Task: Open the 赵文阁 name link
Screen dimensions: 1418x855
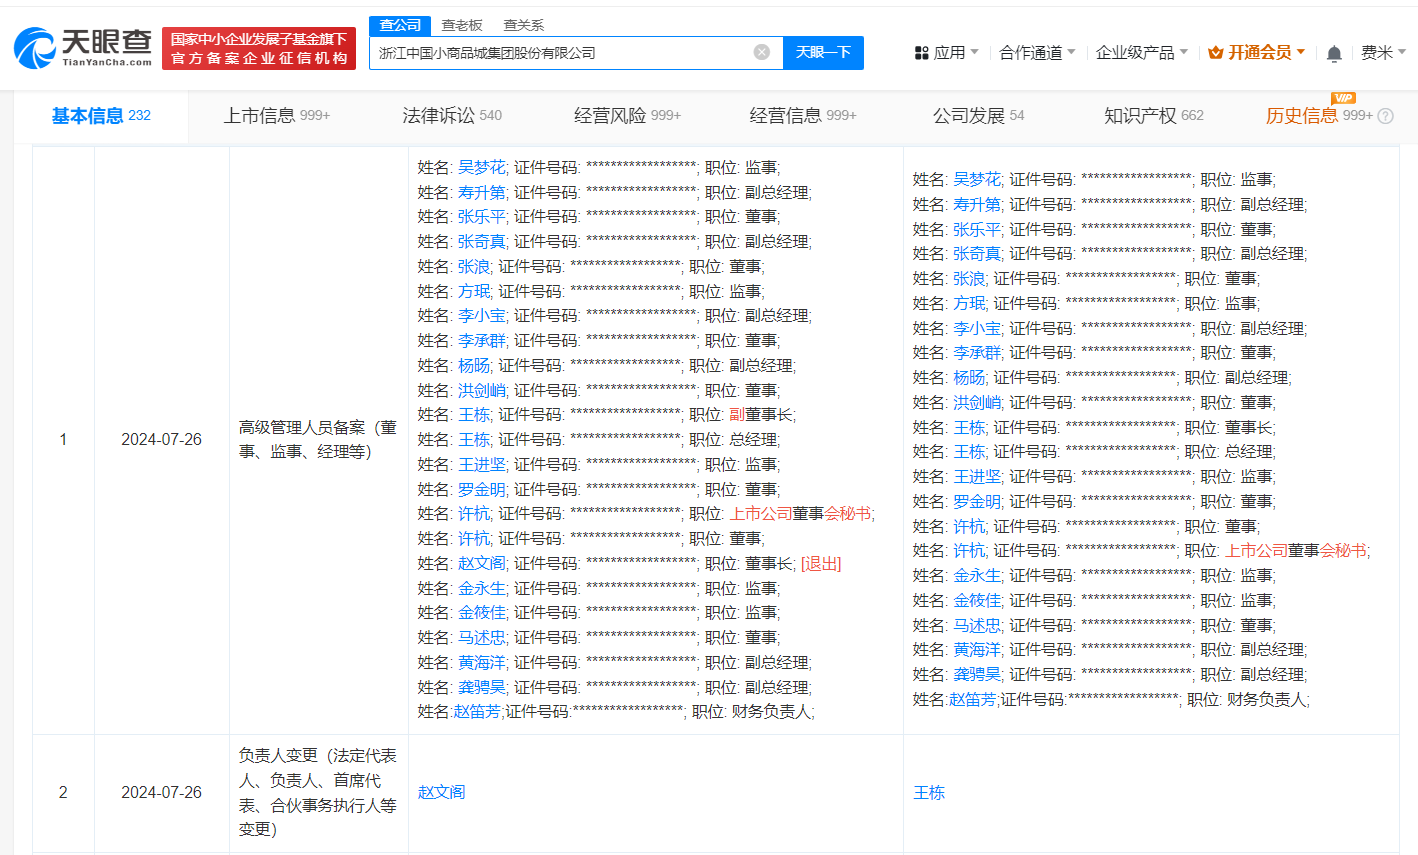Action: point(441,792)
